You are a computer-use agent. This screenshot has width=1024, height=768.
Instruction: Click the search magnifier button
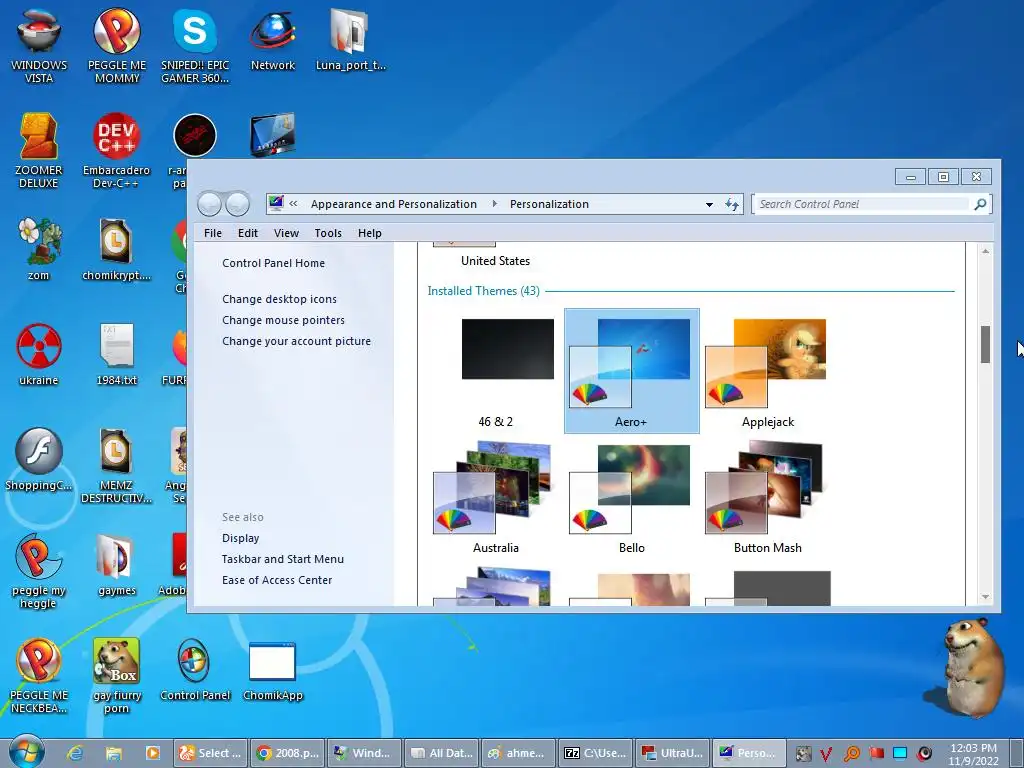tap(980, 204)
